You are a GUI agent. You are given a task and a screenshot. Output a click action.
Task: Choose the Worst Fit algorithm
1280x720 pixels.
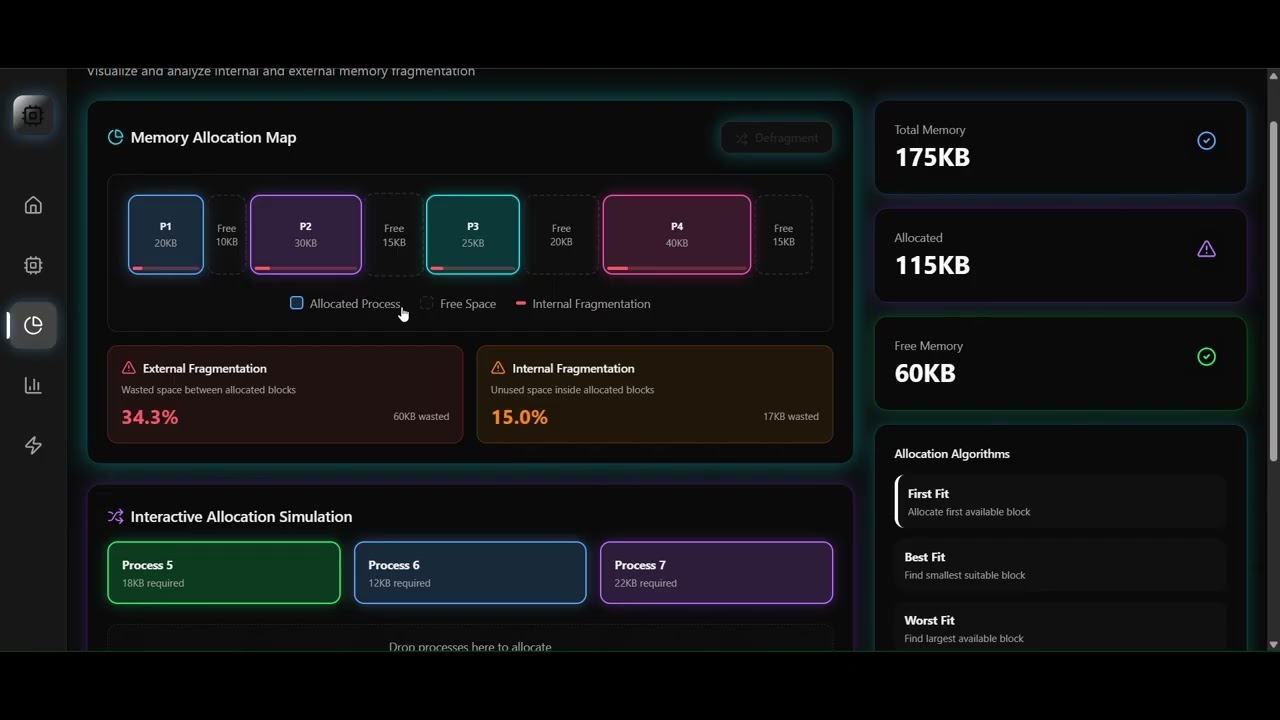pos(1061,628)
